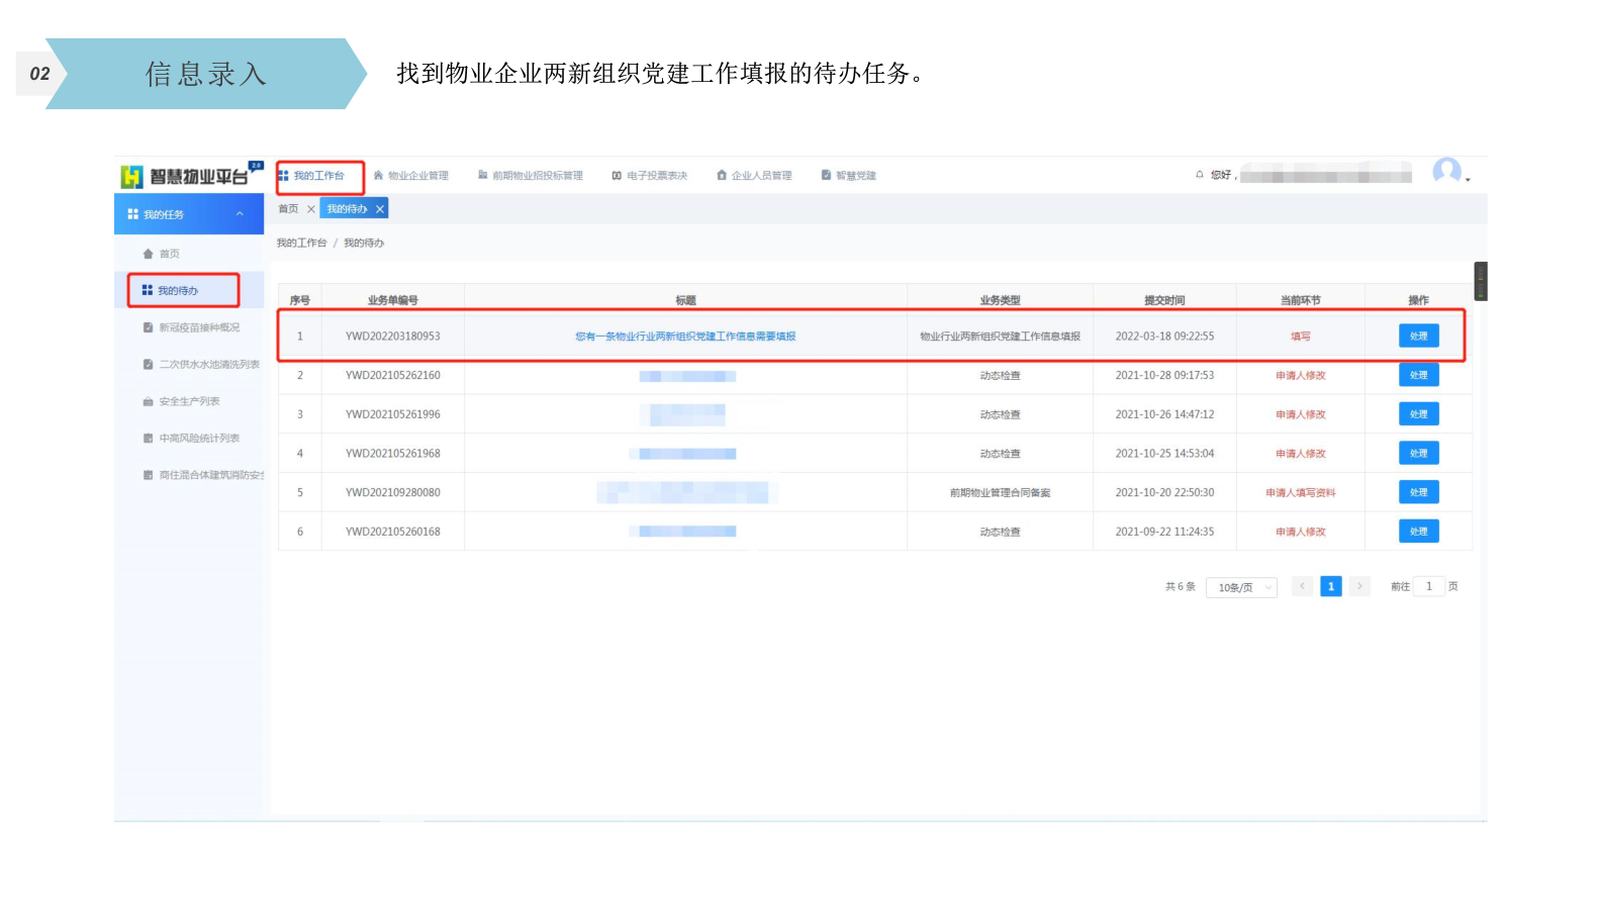This screenshot has width=1599, height=899.
Task: Click the go-to page number input
Action: coord(1429,586)
